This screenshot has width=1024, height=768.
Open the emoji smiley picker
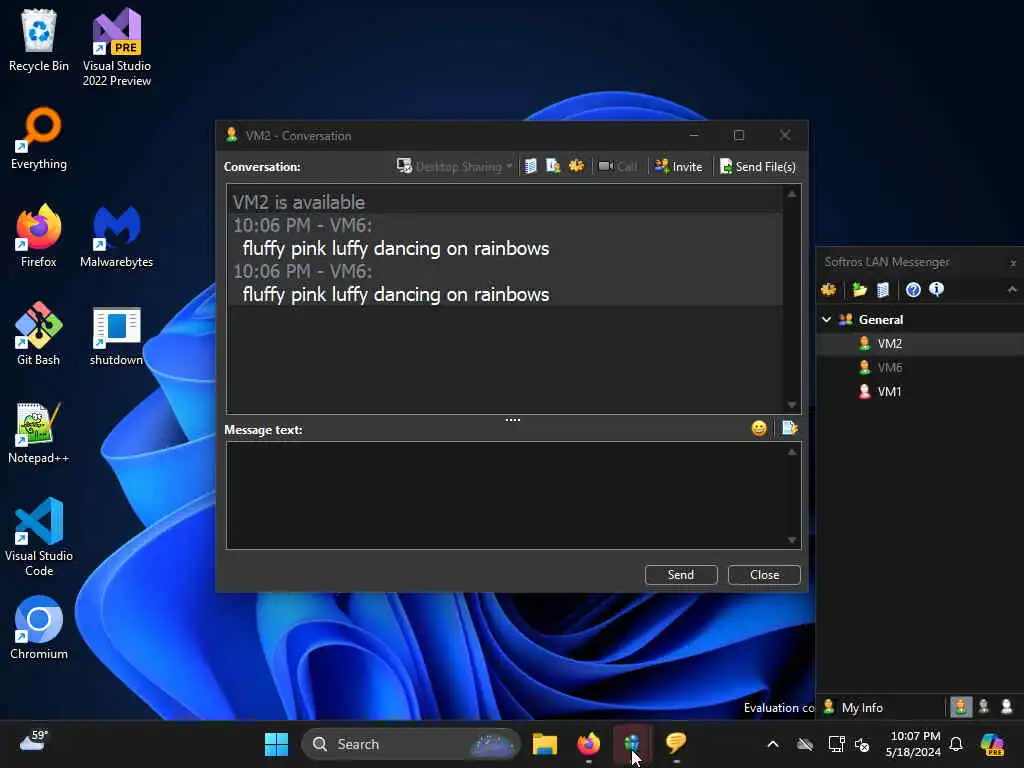[x=759, y=428]
